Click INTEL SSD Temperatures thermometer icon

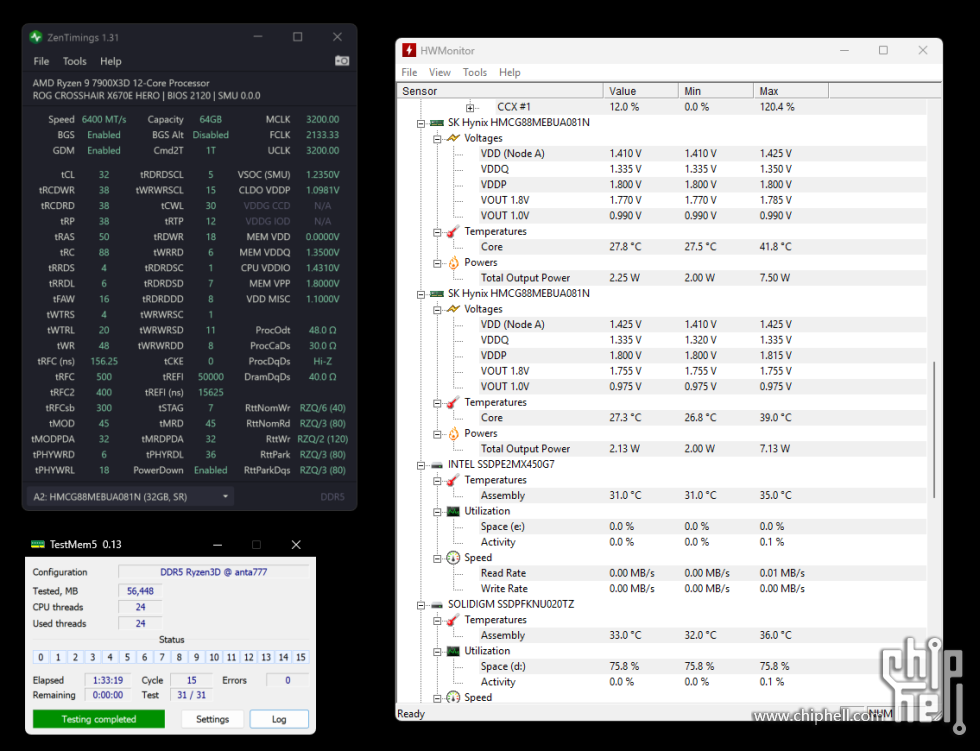pyautogui.click(x=453, y=480)
